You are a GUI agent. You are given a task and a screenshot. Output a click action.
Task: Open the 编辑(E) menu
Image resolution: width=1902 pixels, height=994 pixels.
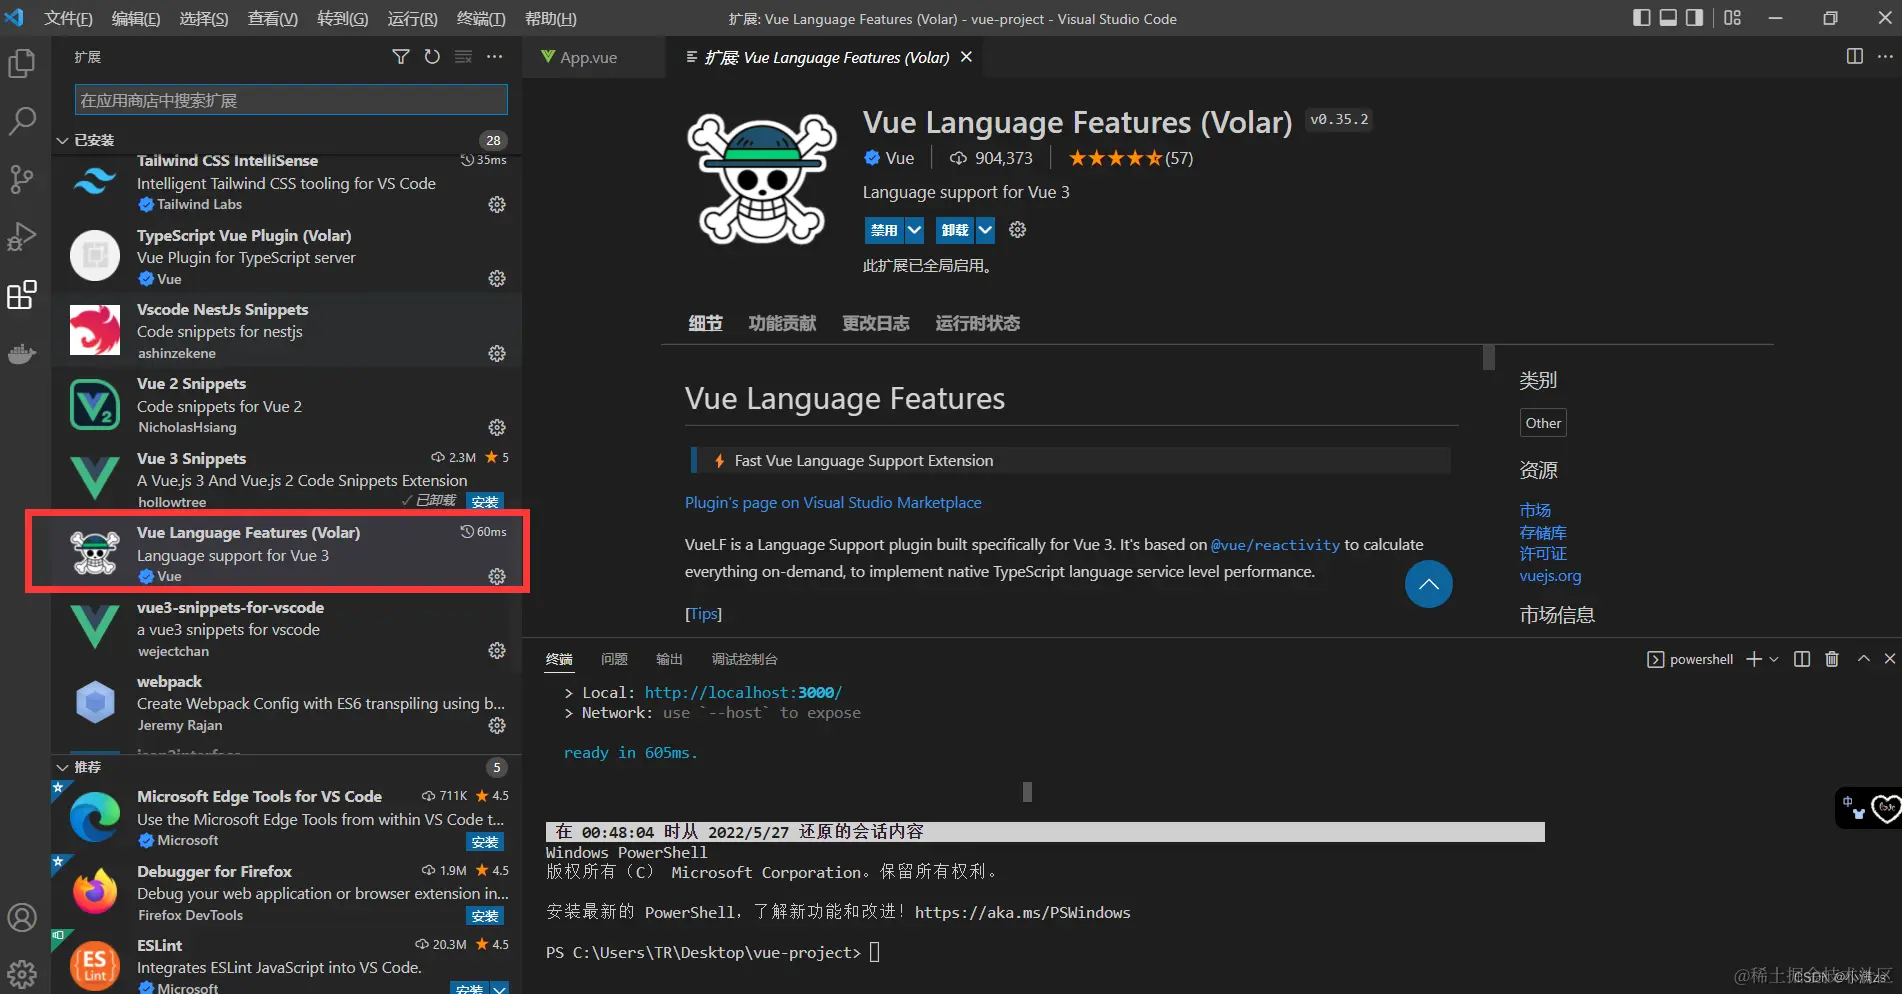click(x=136, y=19)
